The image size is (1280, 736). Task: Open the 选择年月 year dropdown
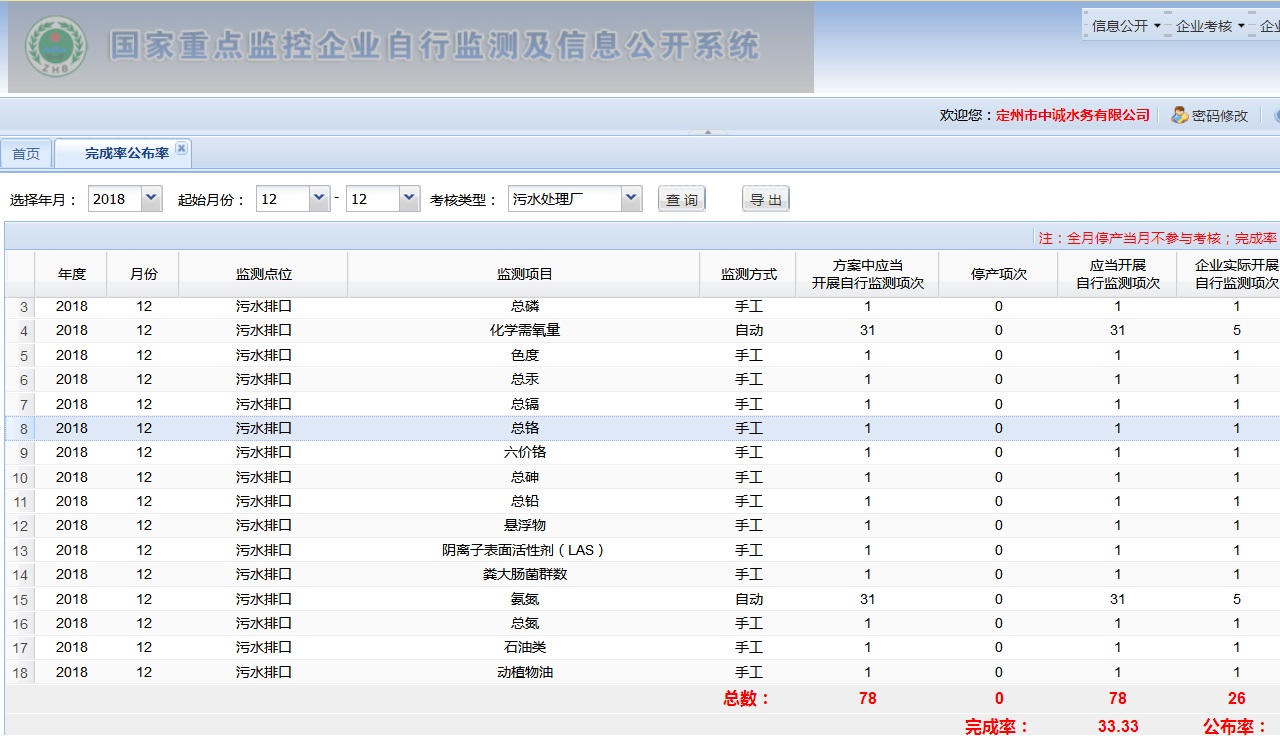click(x=151, y=199)
